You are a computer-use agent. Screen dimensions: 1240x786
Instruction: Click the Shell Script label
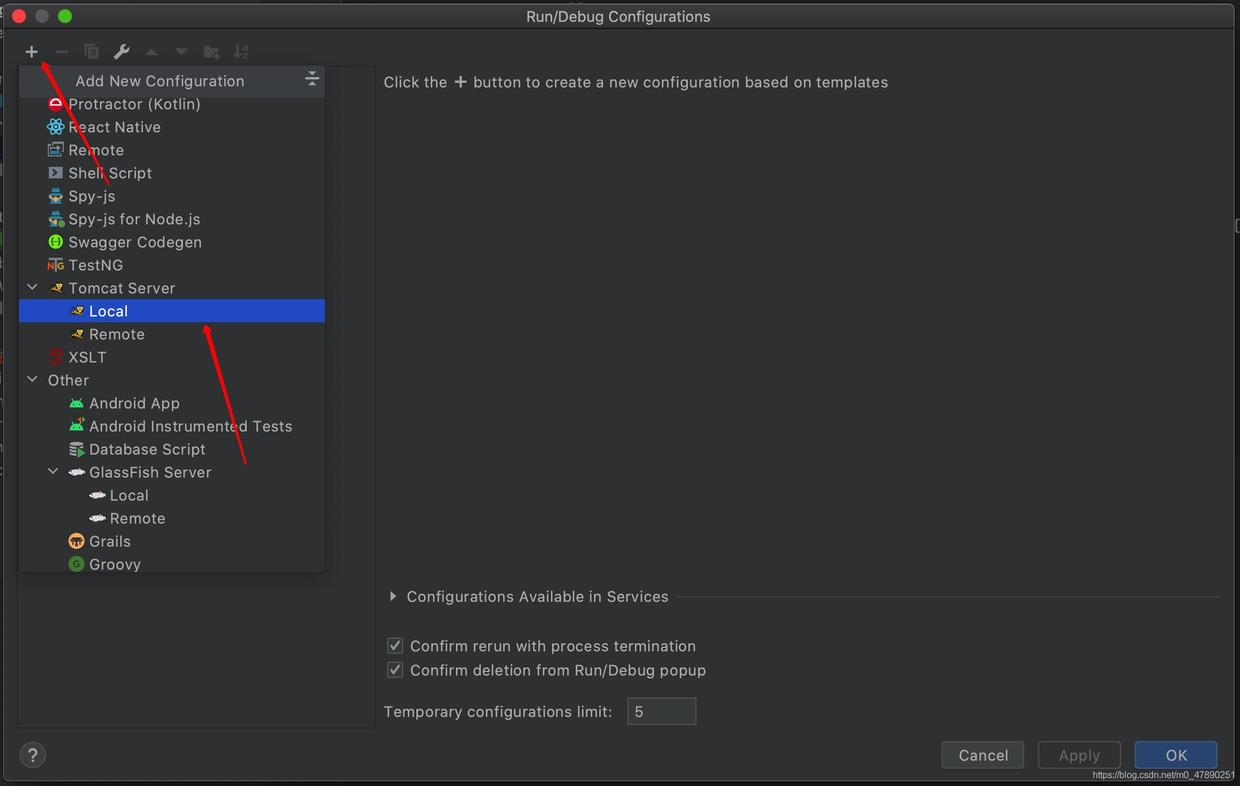coord(110,173)
